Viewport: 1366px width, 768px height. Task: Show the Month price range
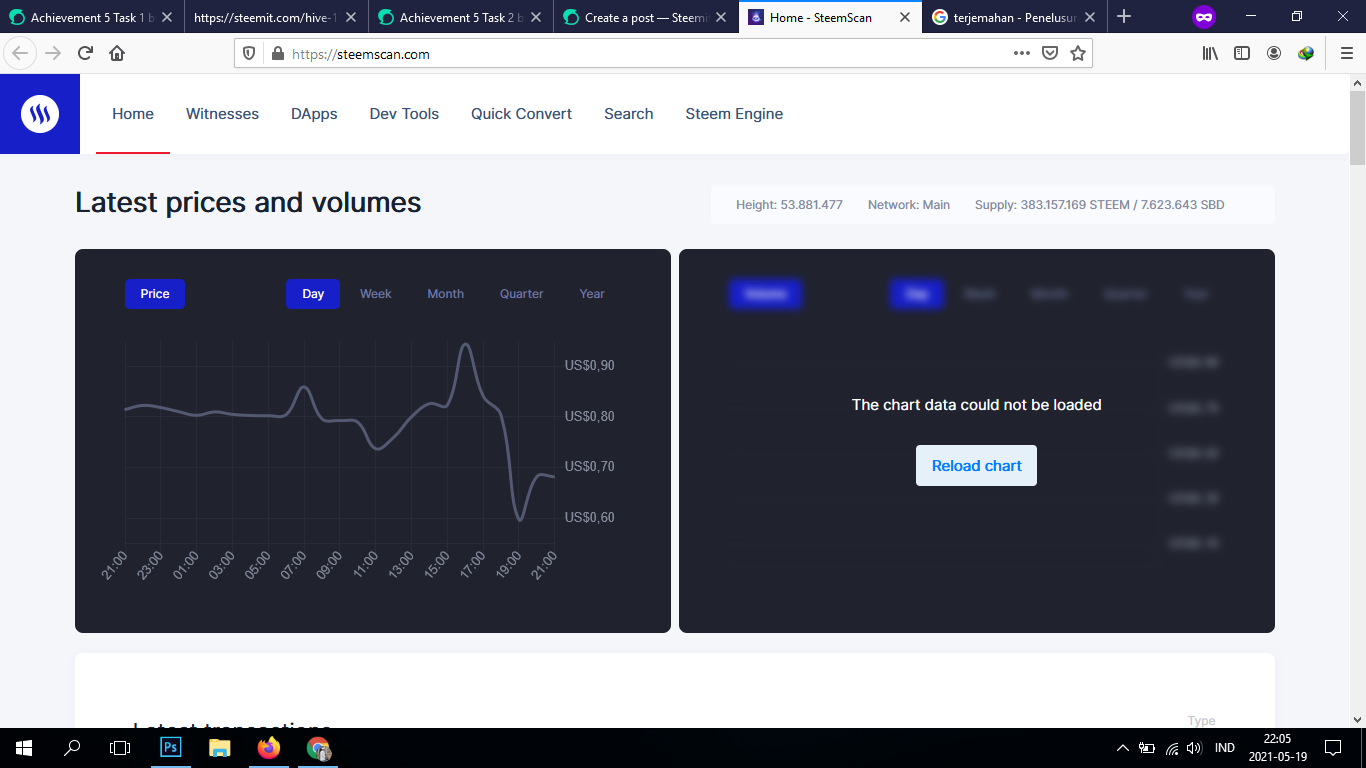coord(445,294)
